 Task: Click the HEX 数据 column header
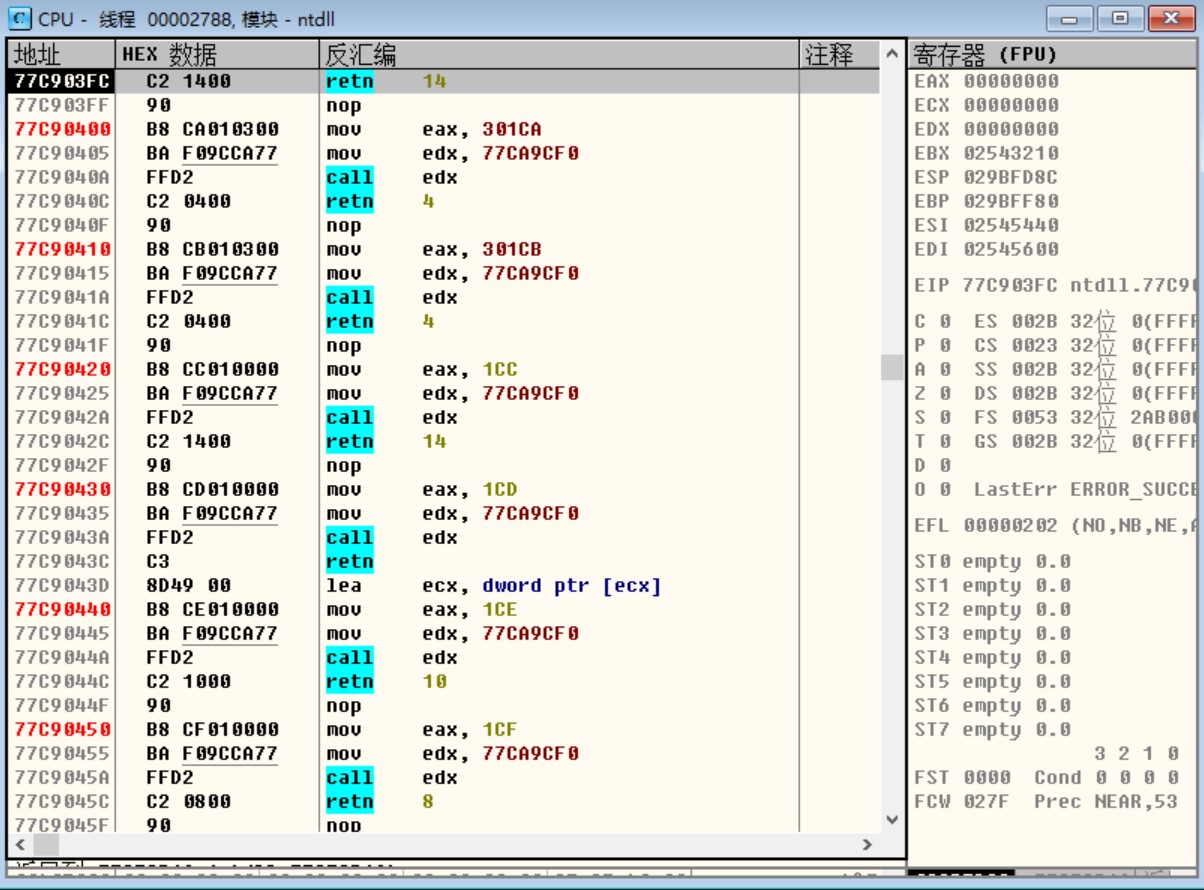tap(218, 54)
